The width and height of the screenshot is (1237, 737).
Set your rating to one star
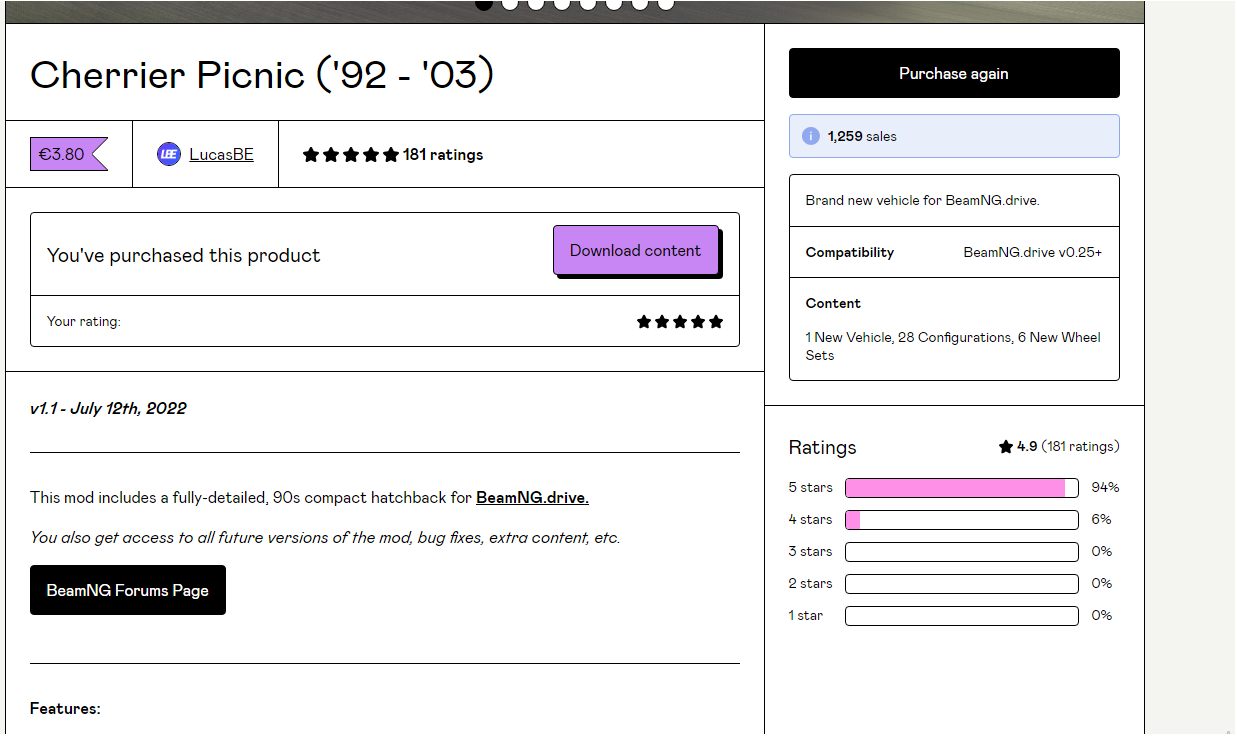(645, 322)
